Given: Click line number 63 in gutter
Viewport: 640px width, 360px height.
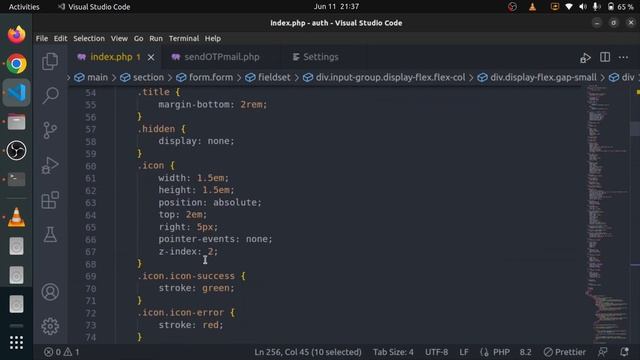Looking at the screenshot, I should [90, 202].
